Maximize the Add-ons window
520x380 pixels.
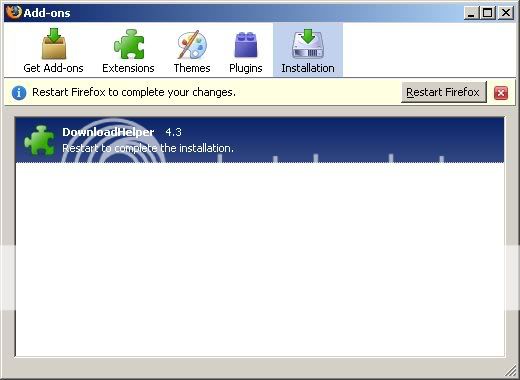coord(488,13)
